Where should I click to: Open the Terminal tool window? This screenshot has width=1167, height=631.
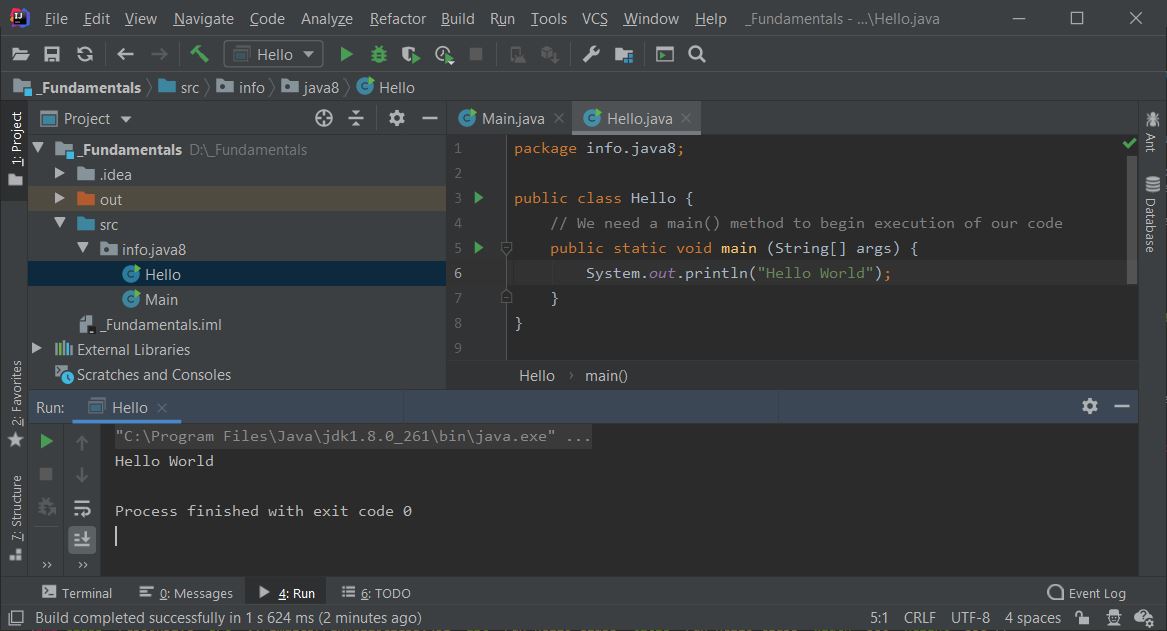coord(77,593)
